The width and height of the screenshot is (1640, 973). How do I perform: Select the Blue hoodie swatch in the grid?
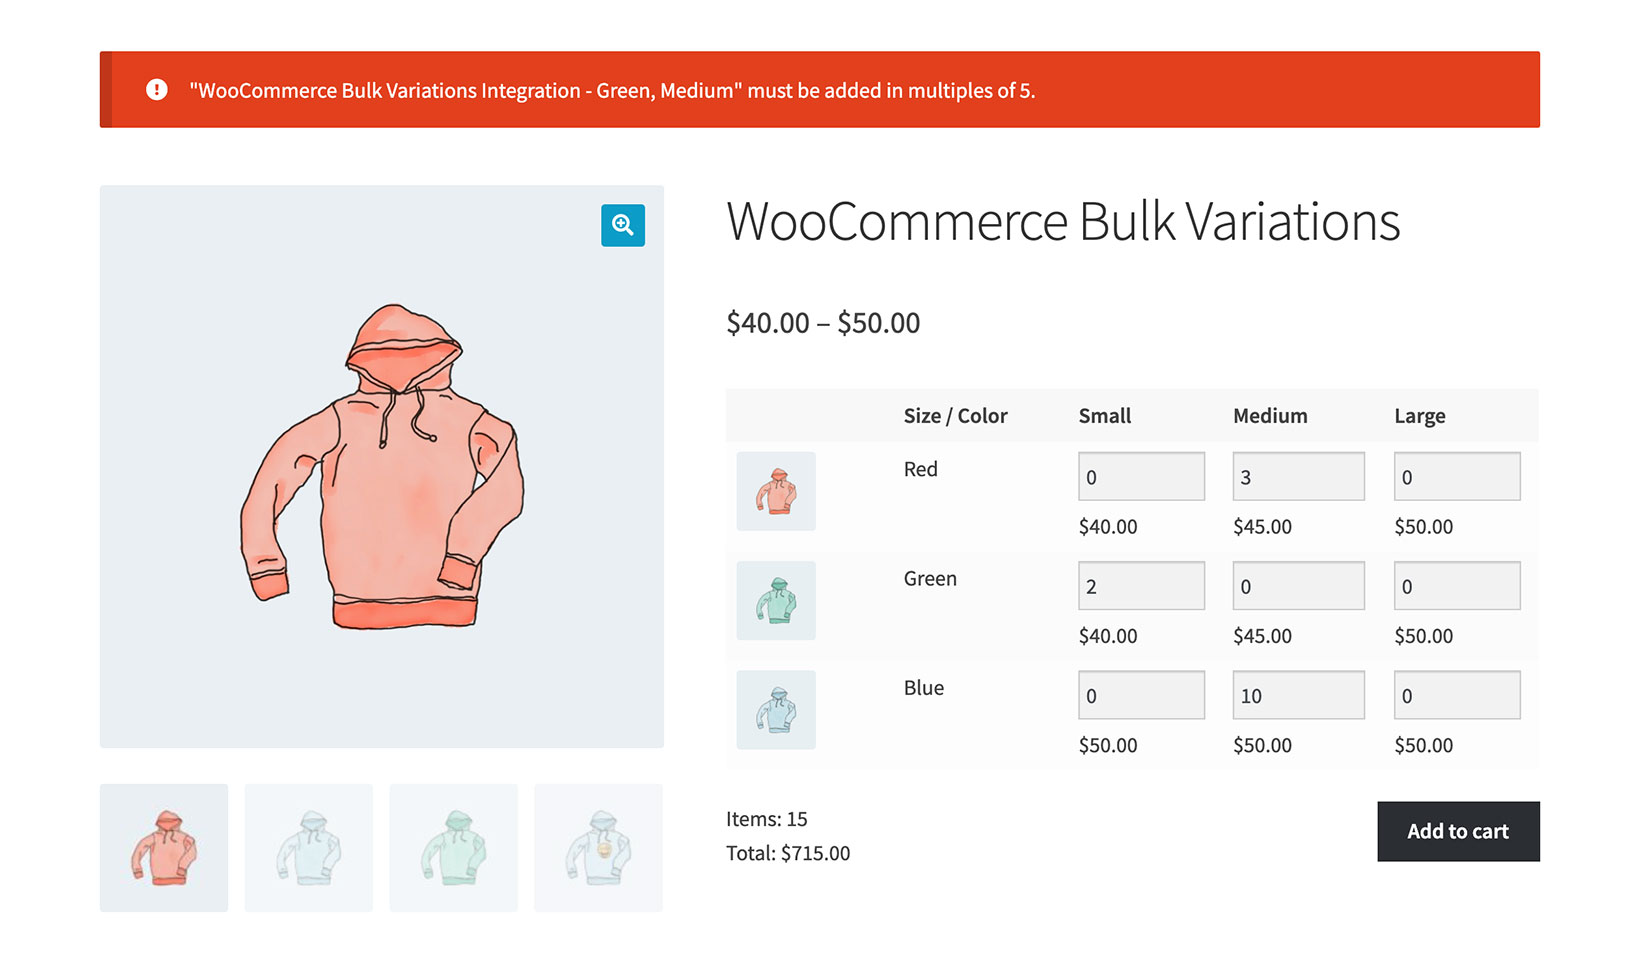[x=775, y=709]
